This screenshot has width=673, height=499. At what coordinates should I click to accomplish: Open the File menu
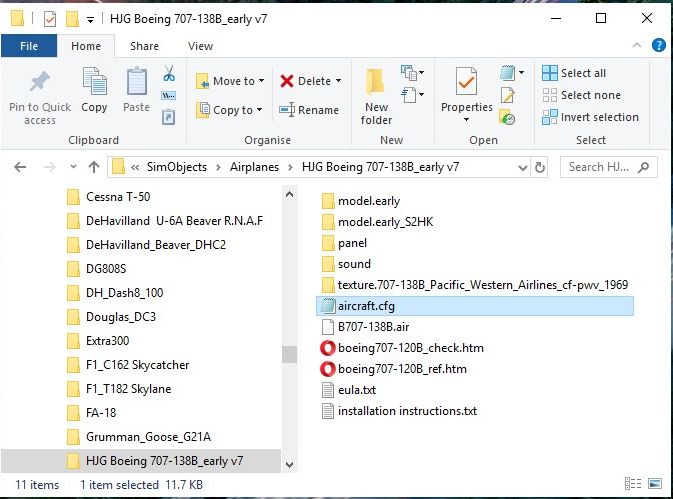pyautogui.click(x=29, y=46)
